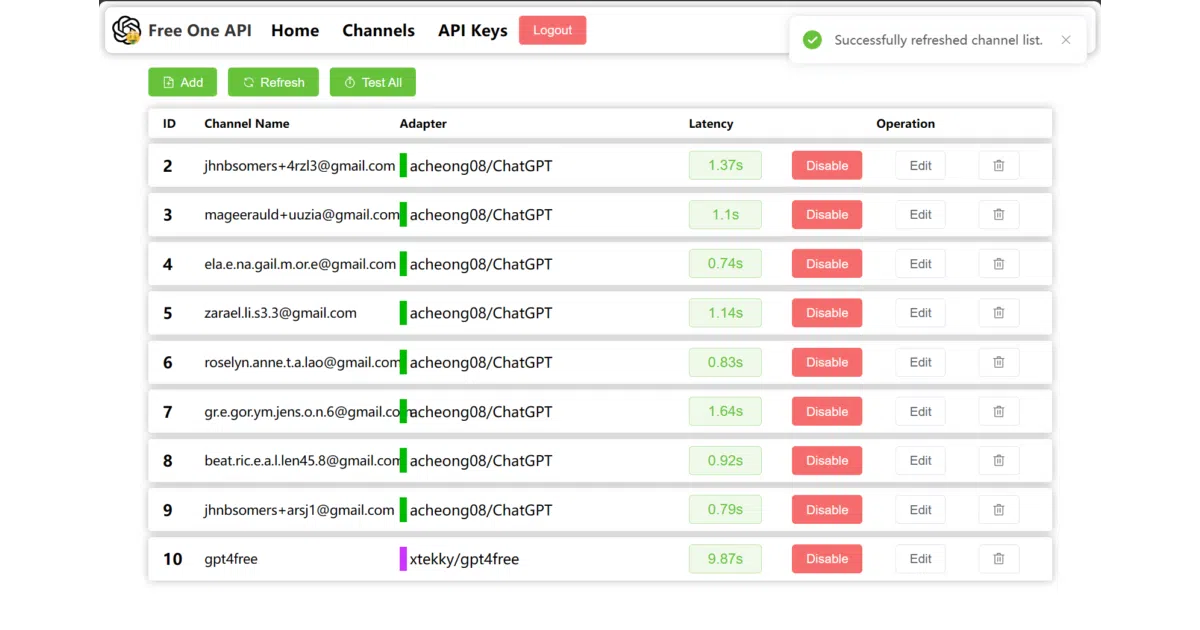The width and height of the screenshot is (1200, 630).
Task: Click the xtekky/gpt4free adapter text
Action: pyautogui.click(x=464, y=559)
